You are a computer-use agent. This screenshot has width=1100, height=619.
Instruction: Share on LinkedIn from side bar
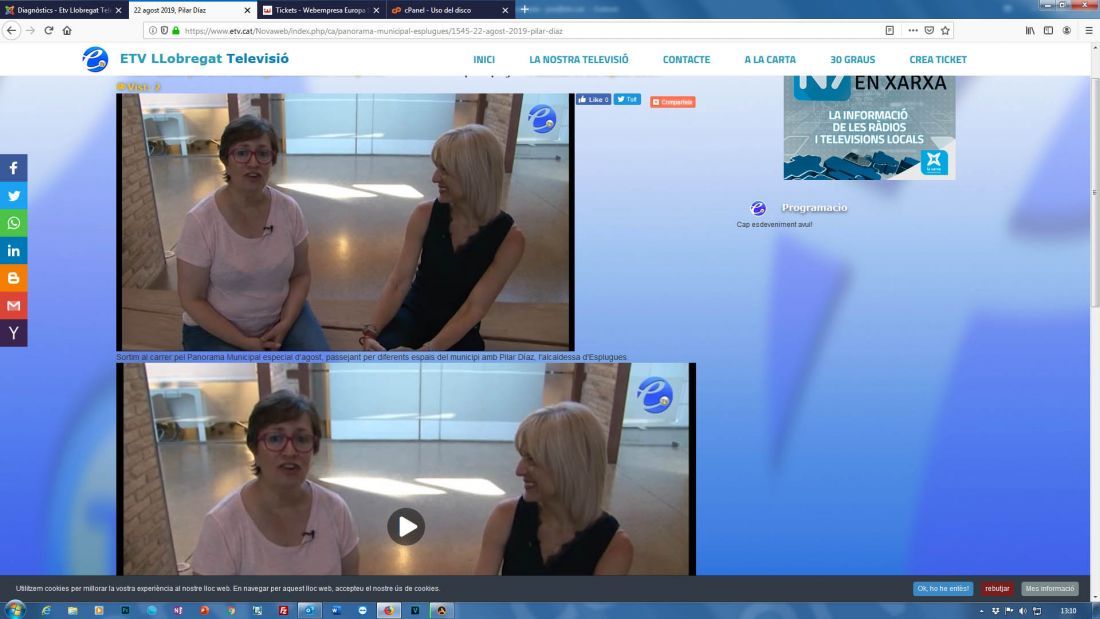point(13,251)
